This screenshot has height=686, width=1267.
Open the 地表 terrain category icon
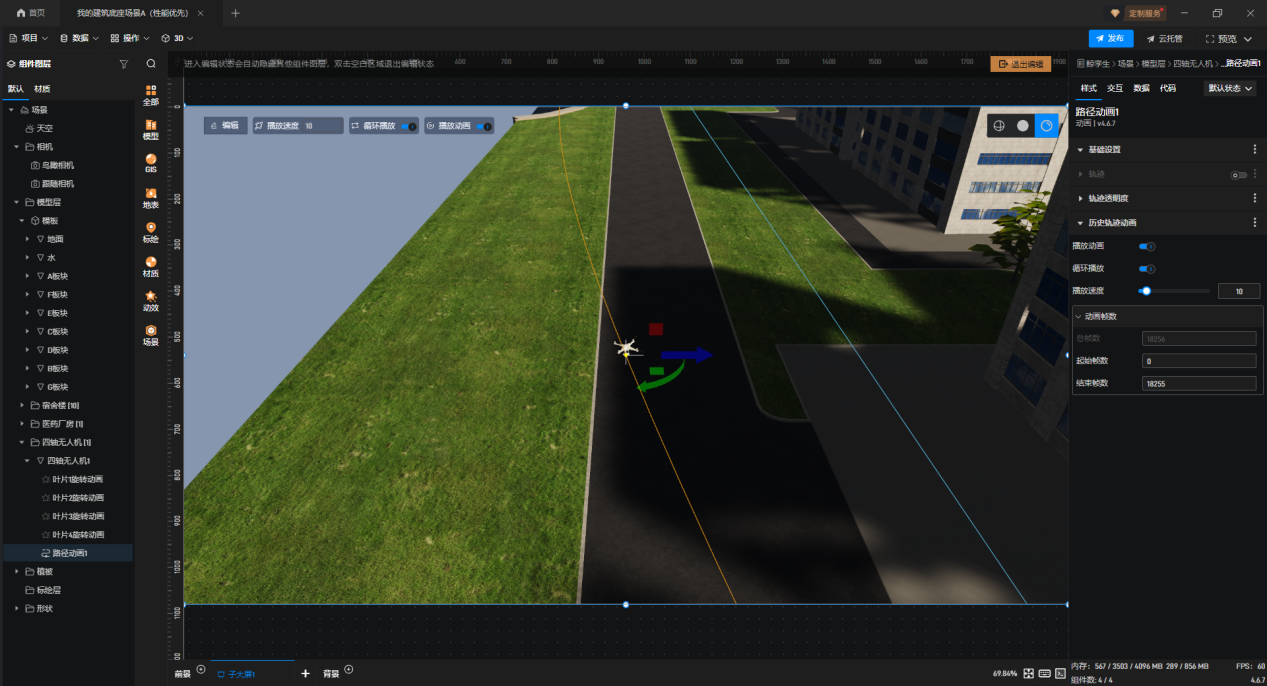(151, 197)
